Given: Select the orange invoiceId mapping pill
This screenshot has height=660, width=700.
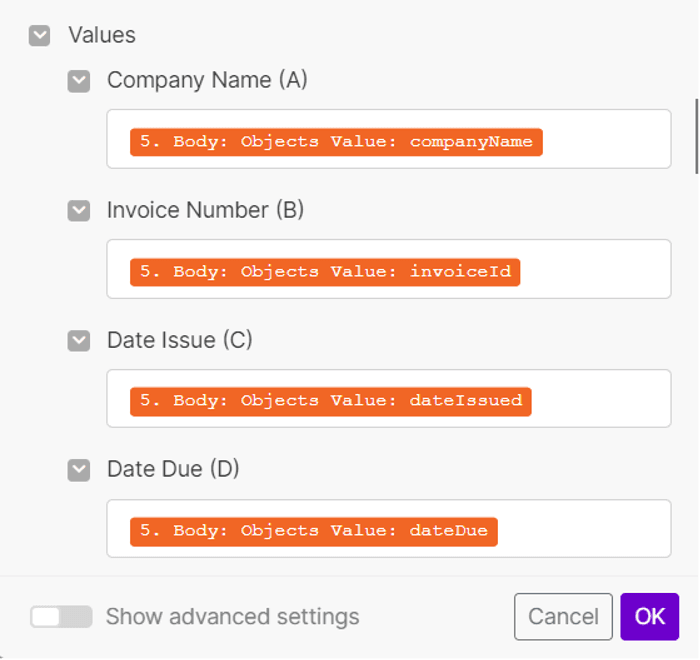Looking at the screenshot, I should [325, 271].
